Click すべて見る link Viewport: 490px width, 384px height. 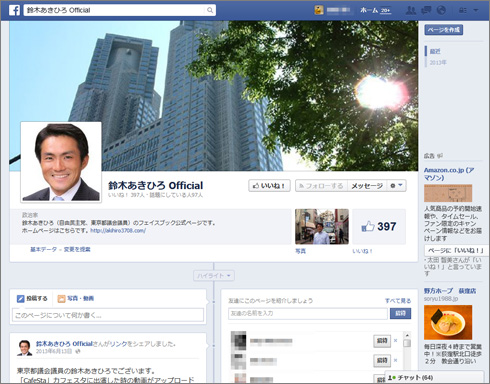(x=398, y=301)
